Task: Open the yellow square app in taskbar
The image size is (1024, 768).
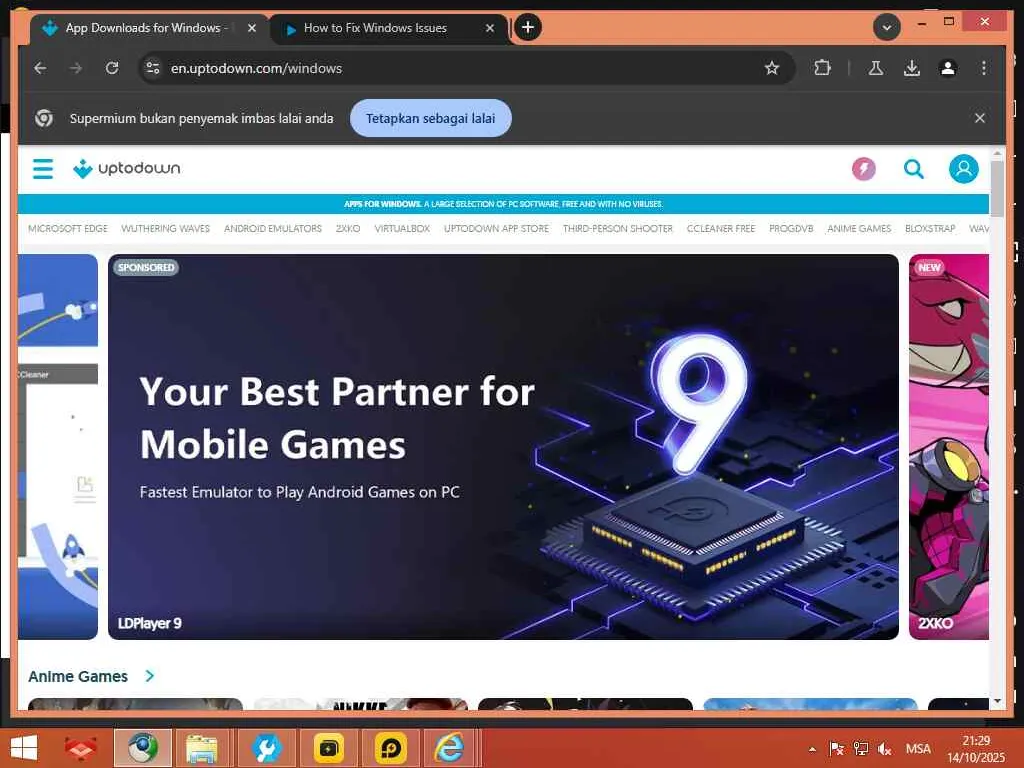Action: [328, 748]
